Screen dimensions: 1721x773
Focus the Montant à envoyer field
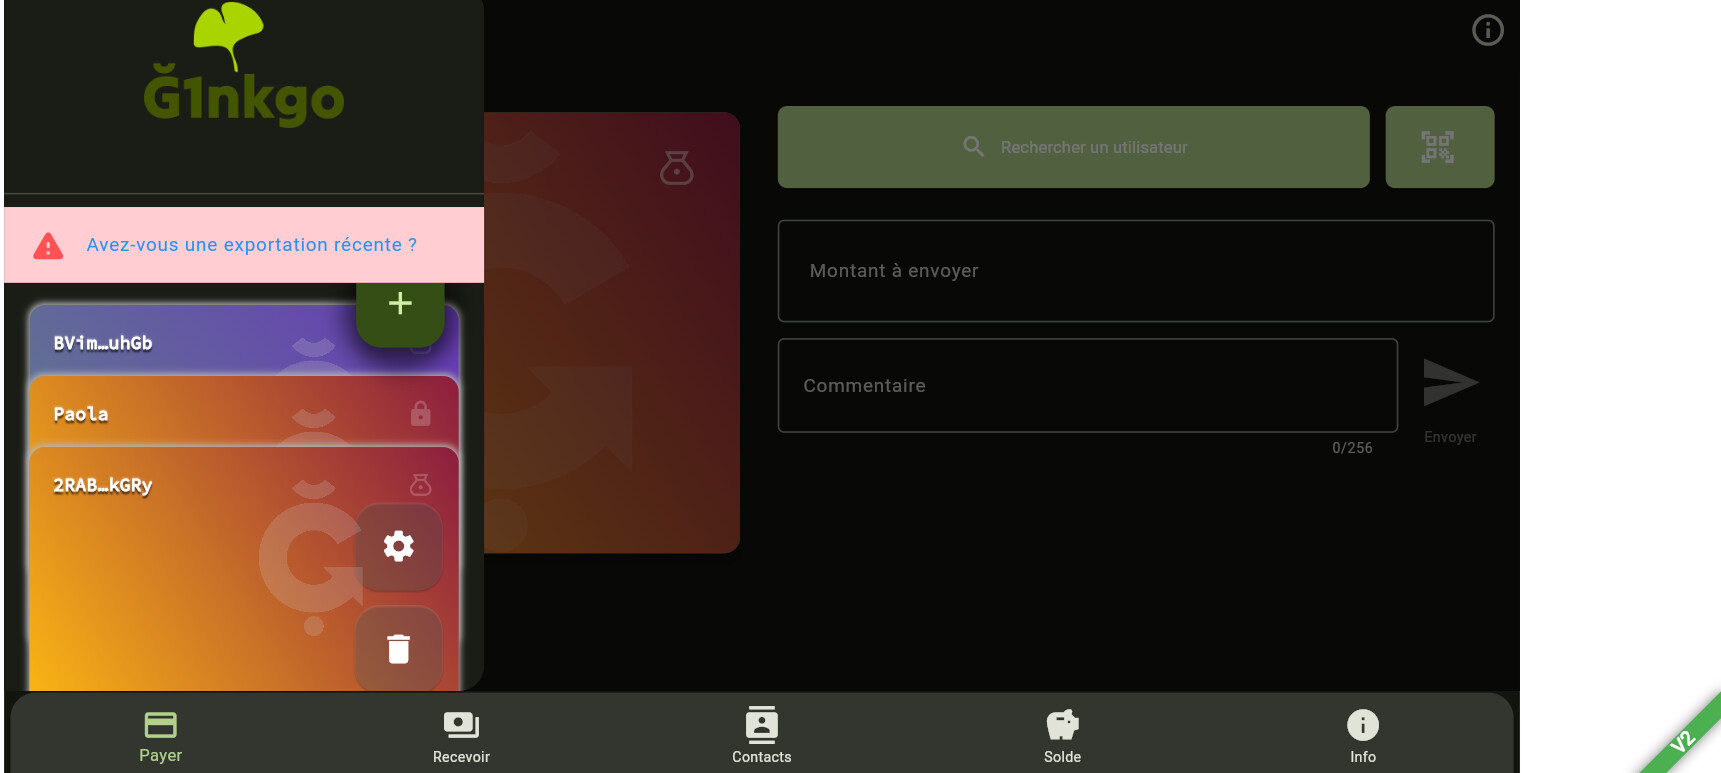(1135, 271)
